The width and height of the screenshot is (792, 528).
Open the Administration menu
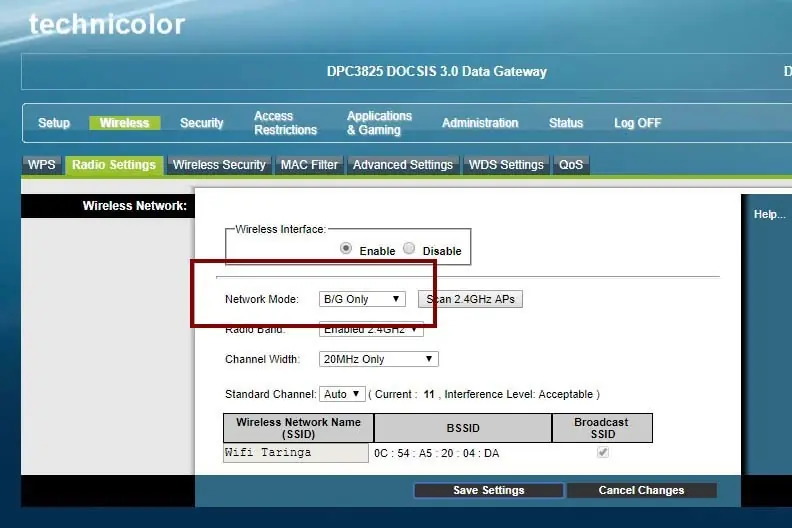tap(480, 123)
